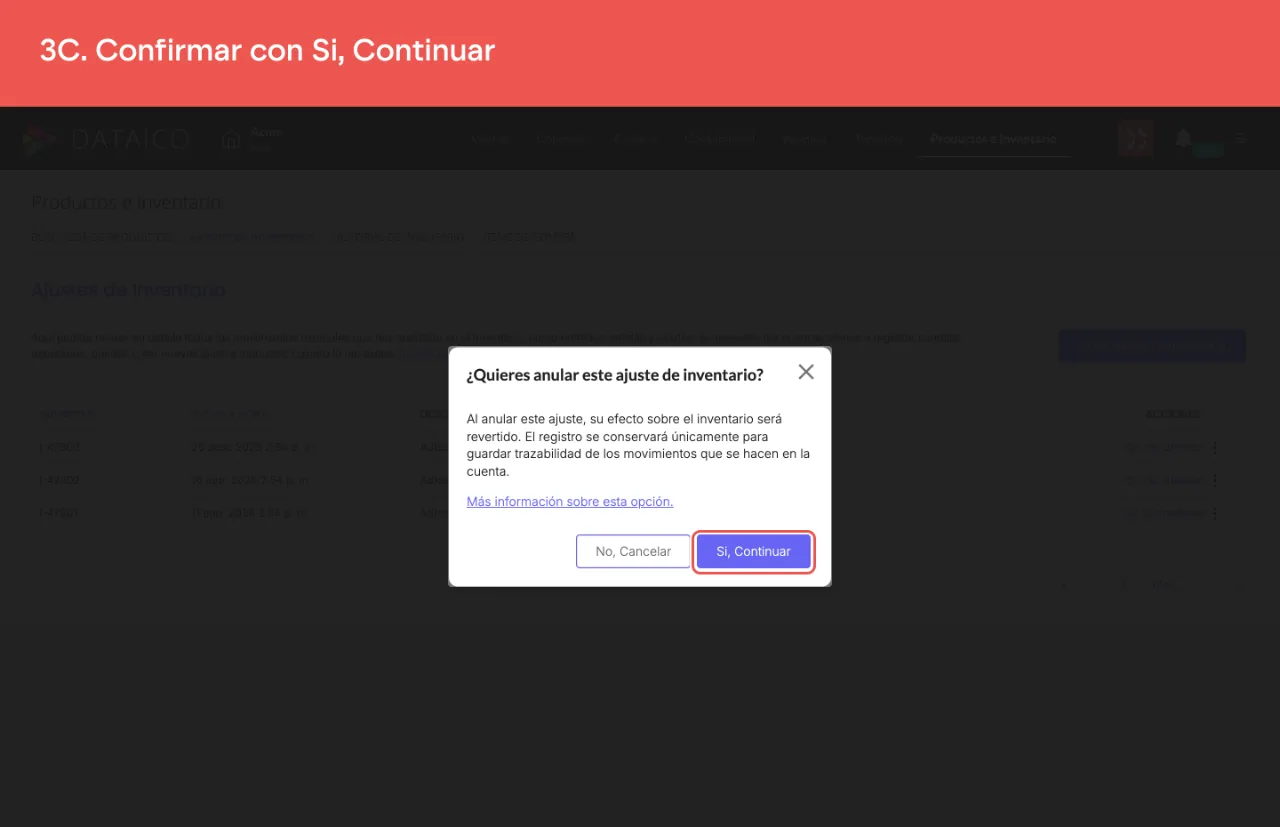
Task: Open the three-dot menu of the second adjustment row
Action: click(1215, 480)
